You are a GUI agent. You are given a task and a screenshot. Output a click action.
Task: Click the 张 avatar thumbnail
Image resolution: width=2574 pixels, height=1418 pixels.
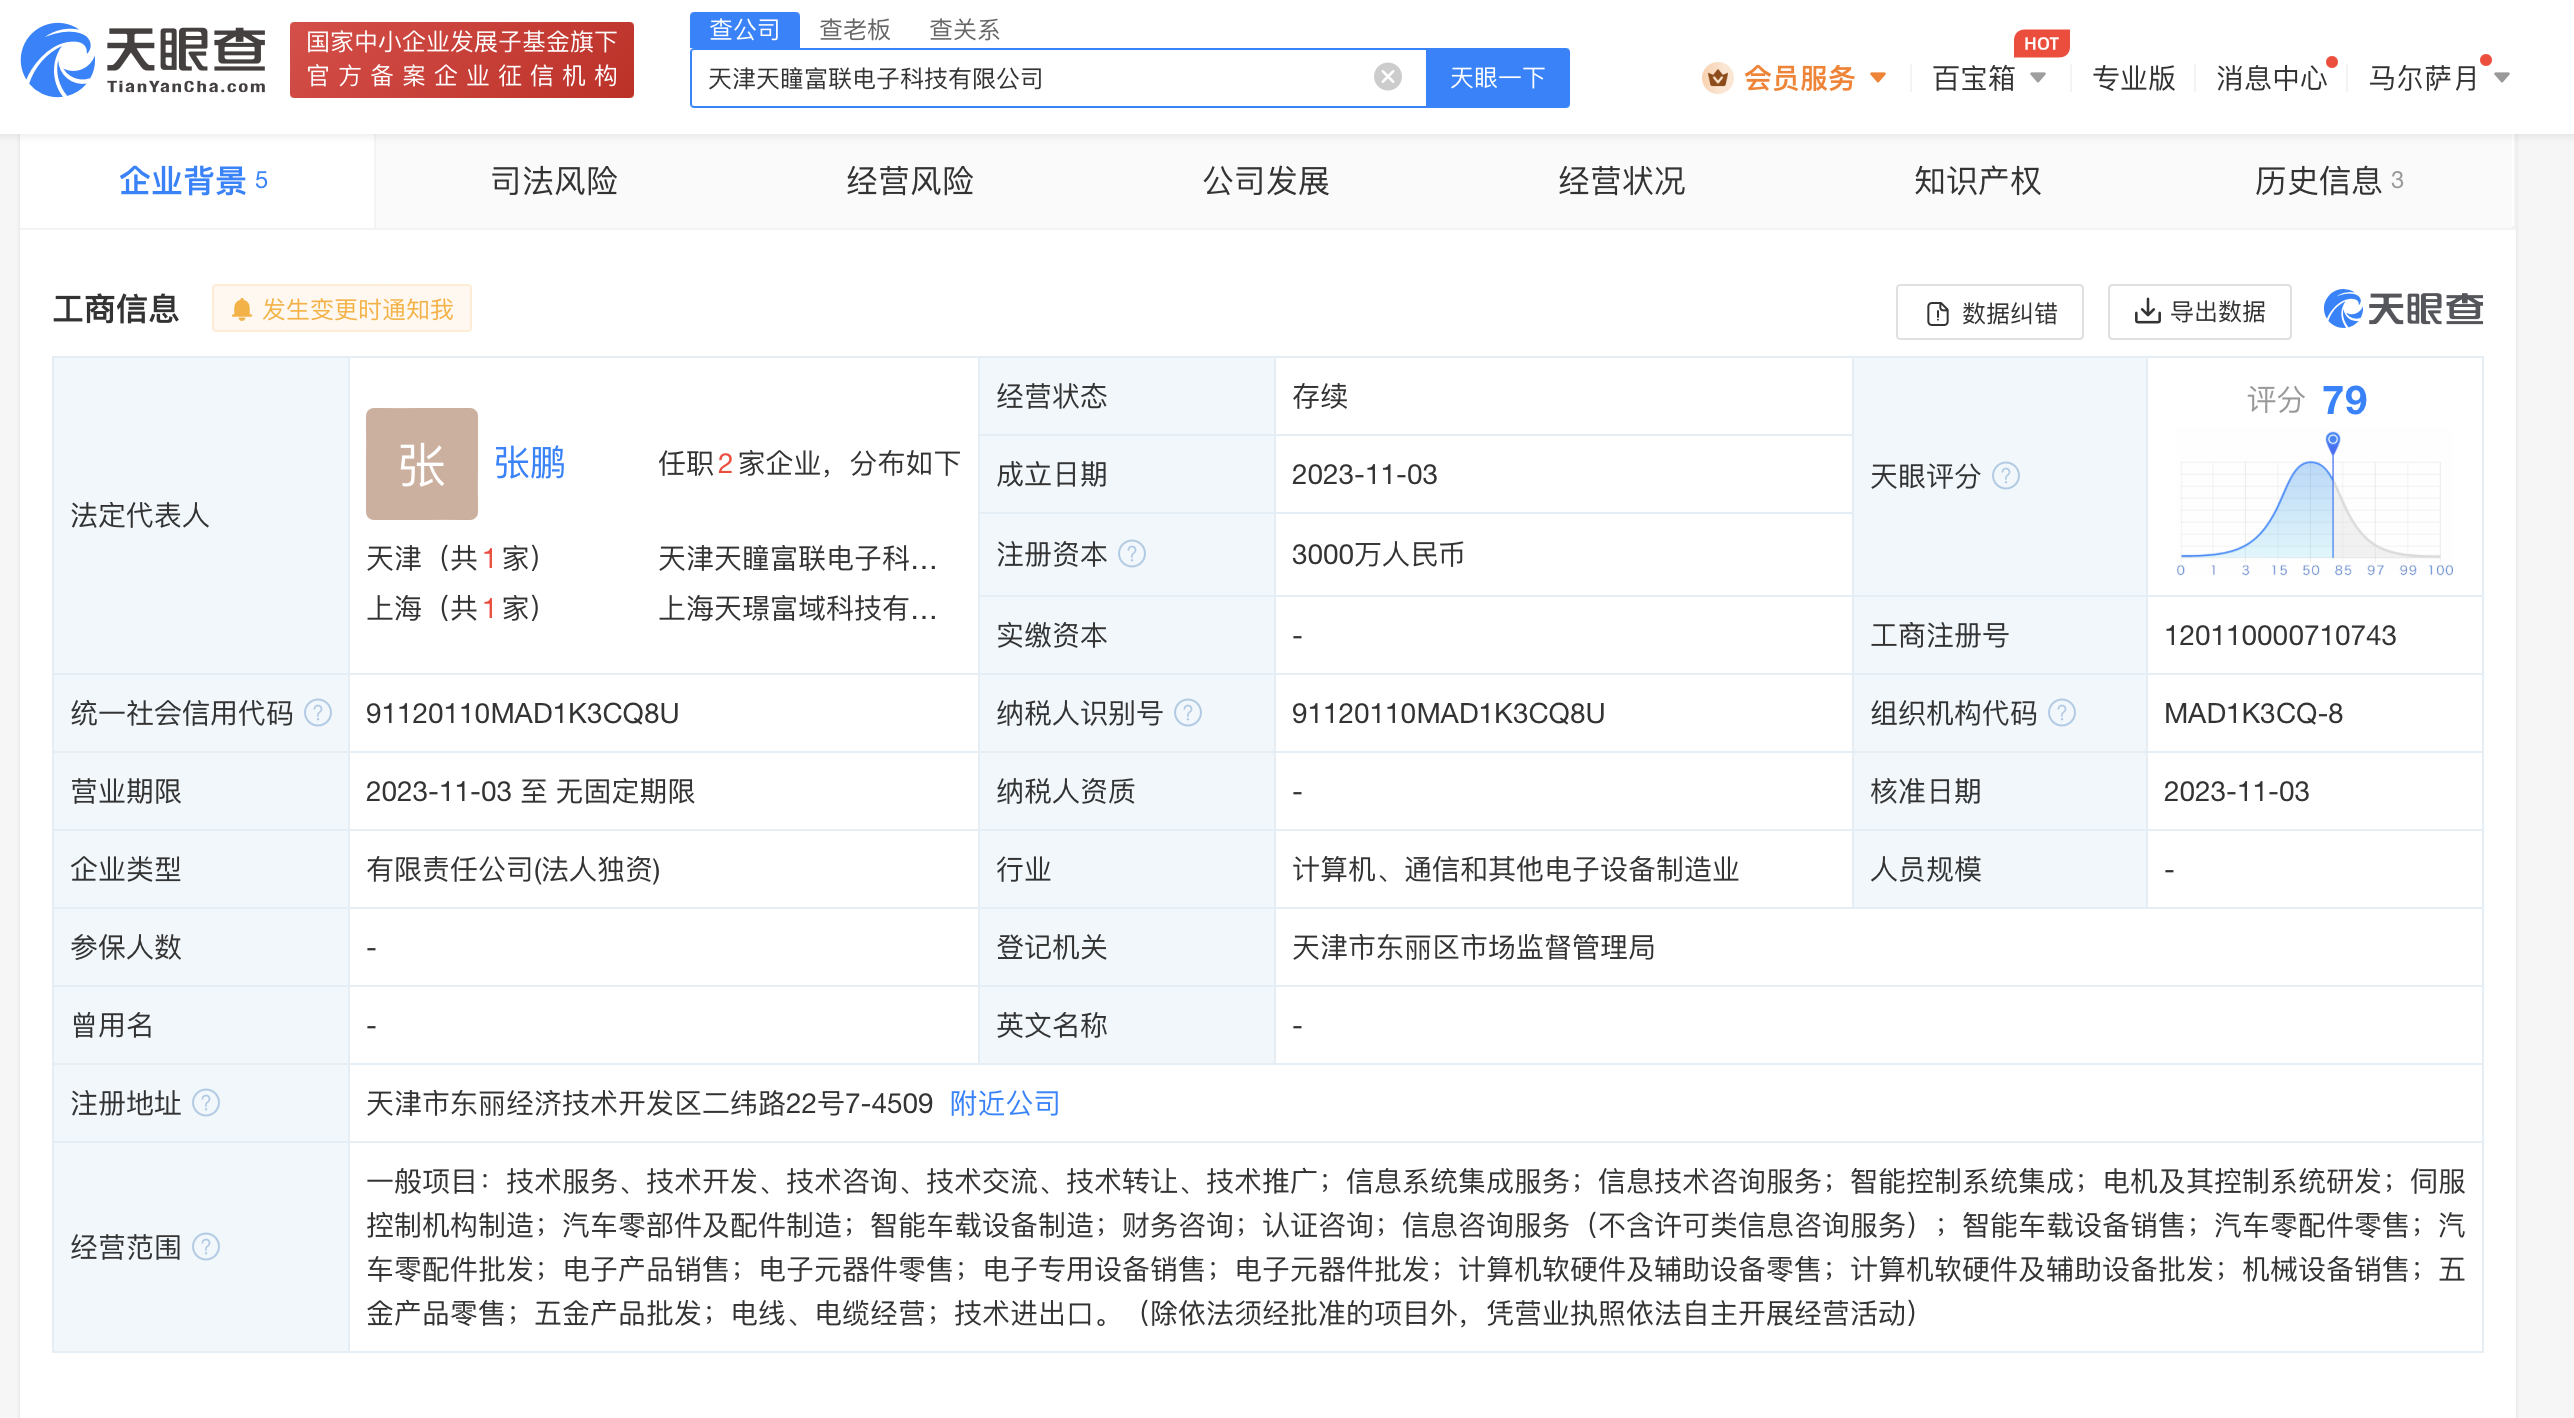tap(421, 464)
